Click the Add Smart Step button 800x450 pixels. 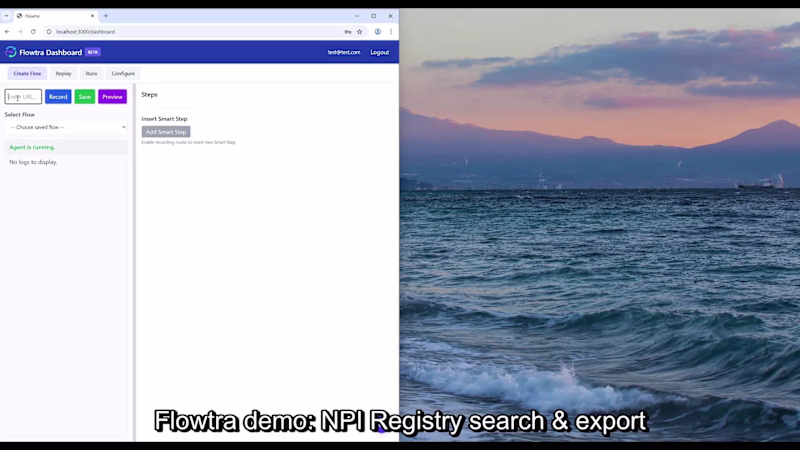166,132
